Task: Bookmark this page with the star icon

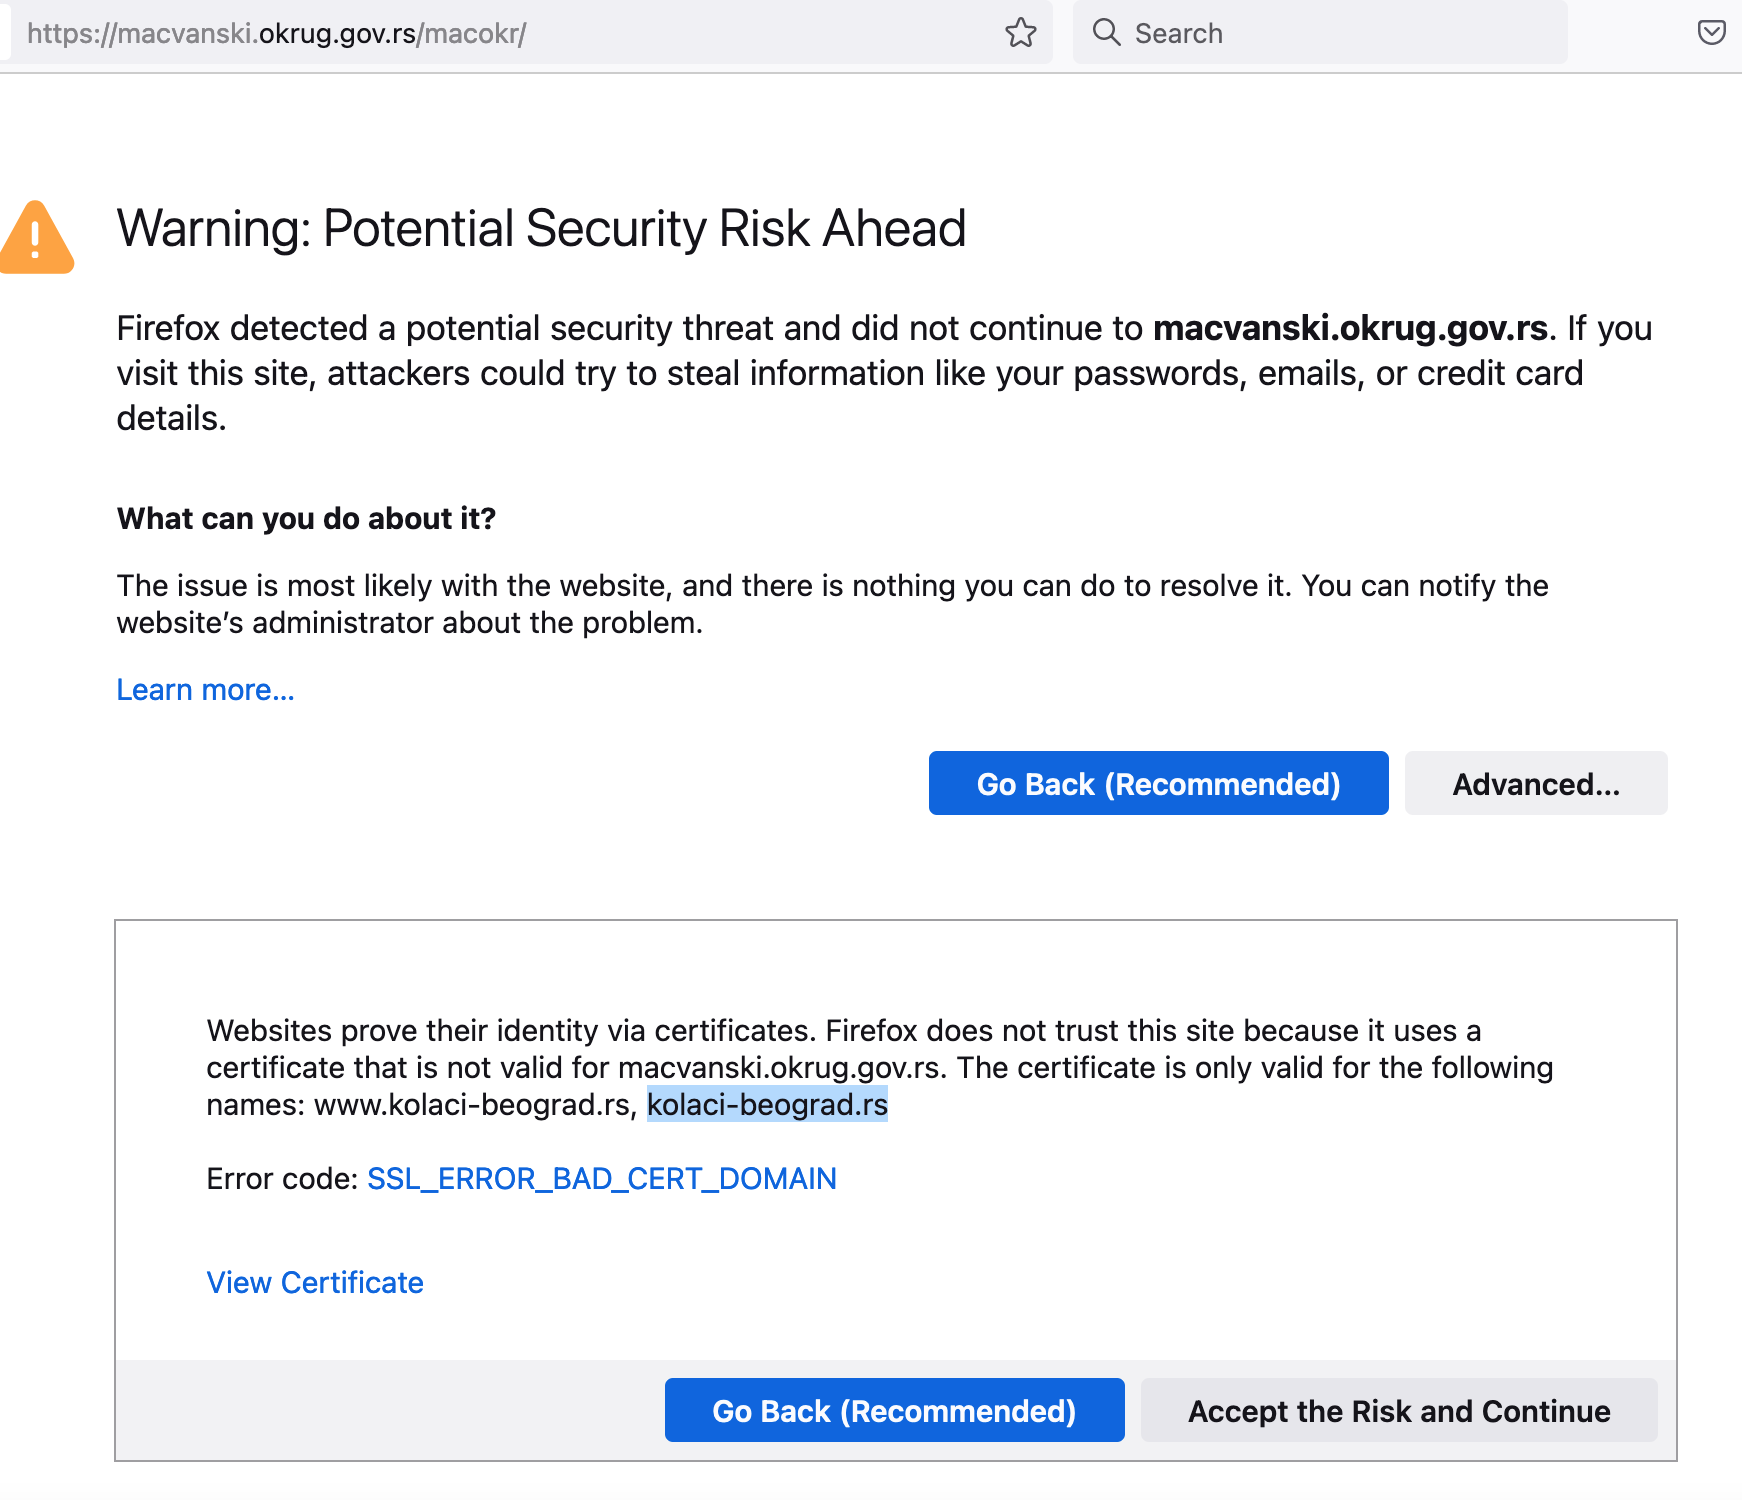Action: coord(1020,33)
